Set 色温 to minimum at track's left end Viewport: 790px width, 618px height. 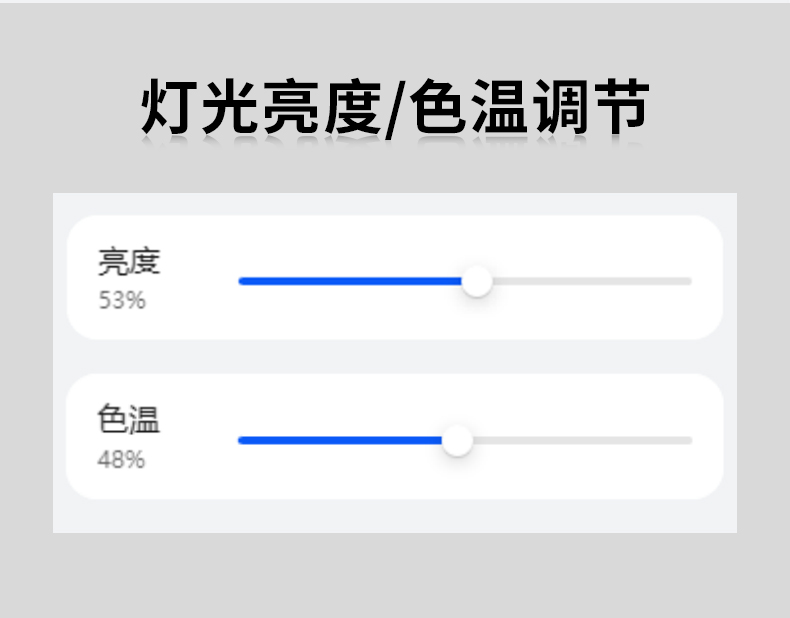point(241,440)
